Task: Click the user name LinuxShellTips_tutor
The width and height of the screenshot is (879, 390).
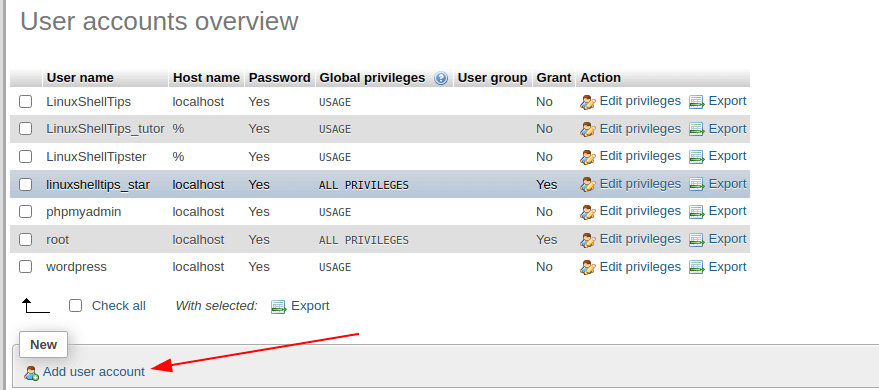Action: point(105,129)
